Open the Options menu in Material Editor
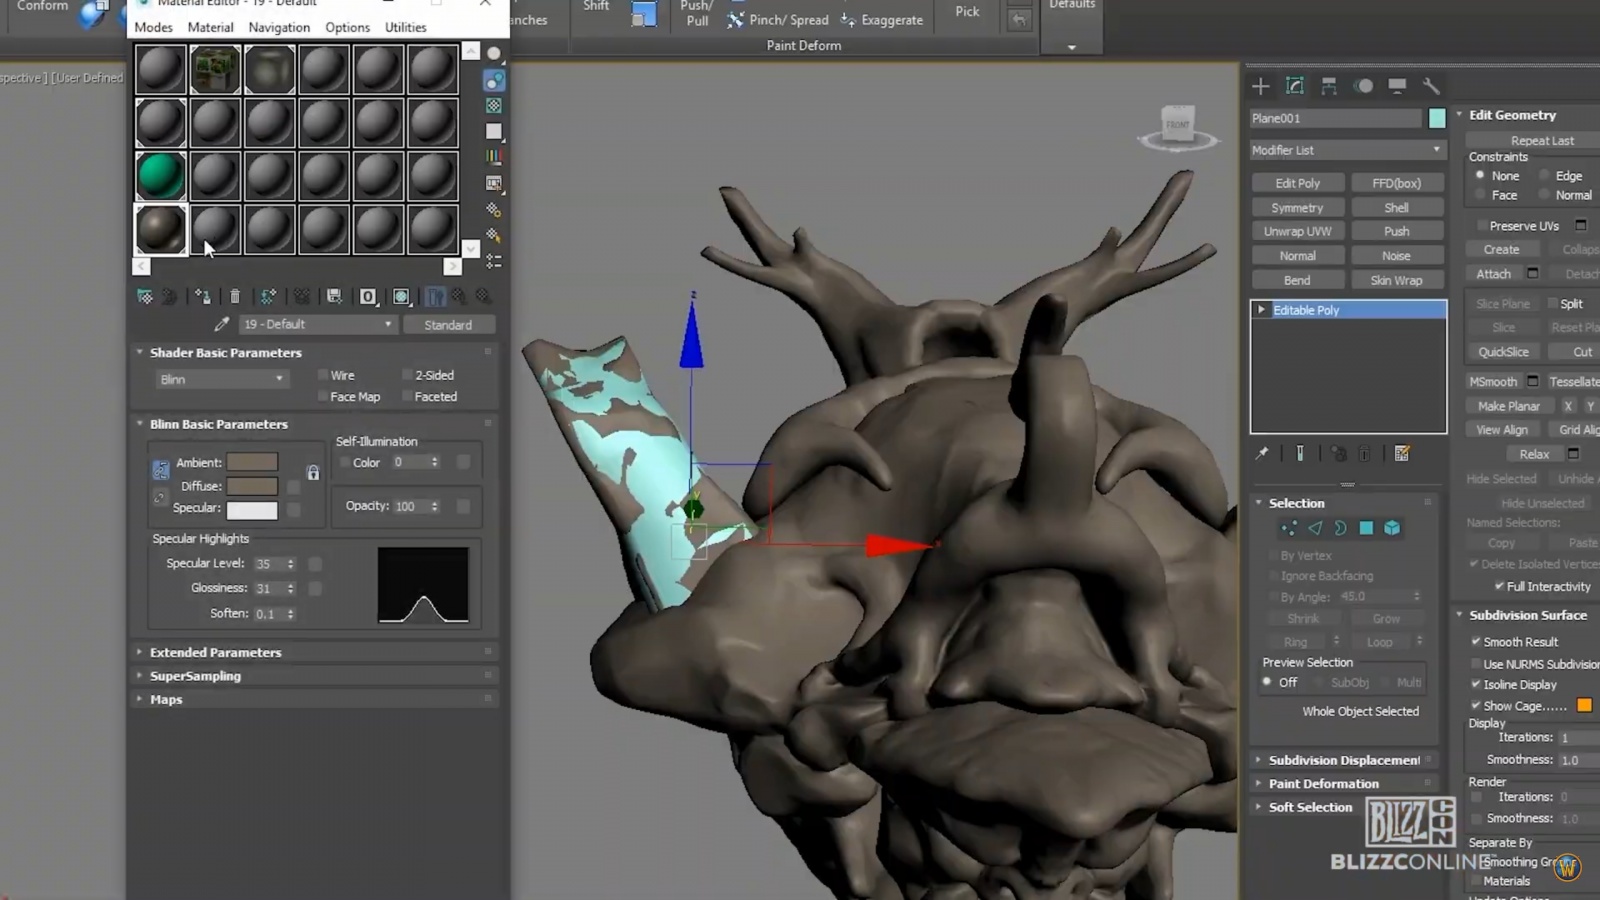 click(347, 27)
